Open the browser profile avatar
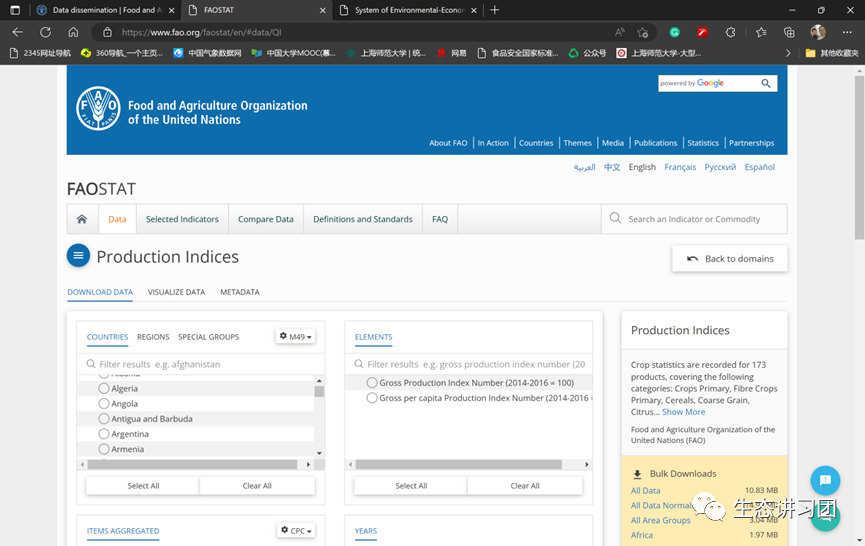This screenshot has height=546, width=865. point(818,32)
